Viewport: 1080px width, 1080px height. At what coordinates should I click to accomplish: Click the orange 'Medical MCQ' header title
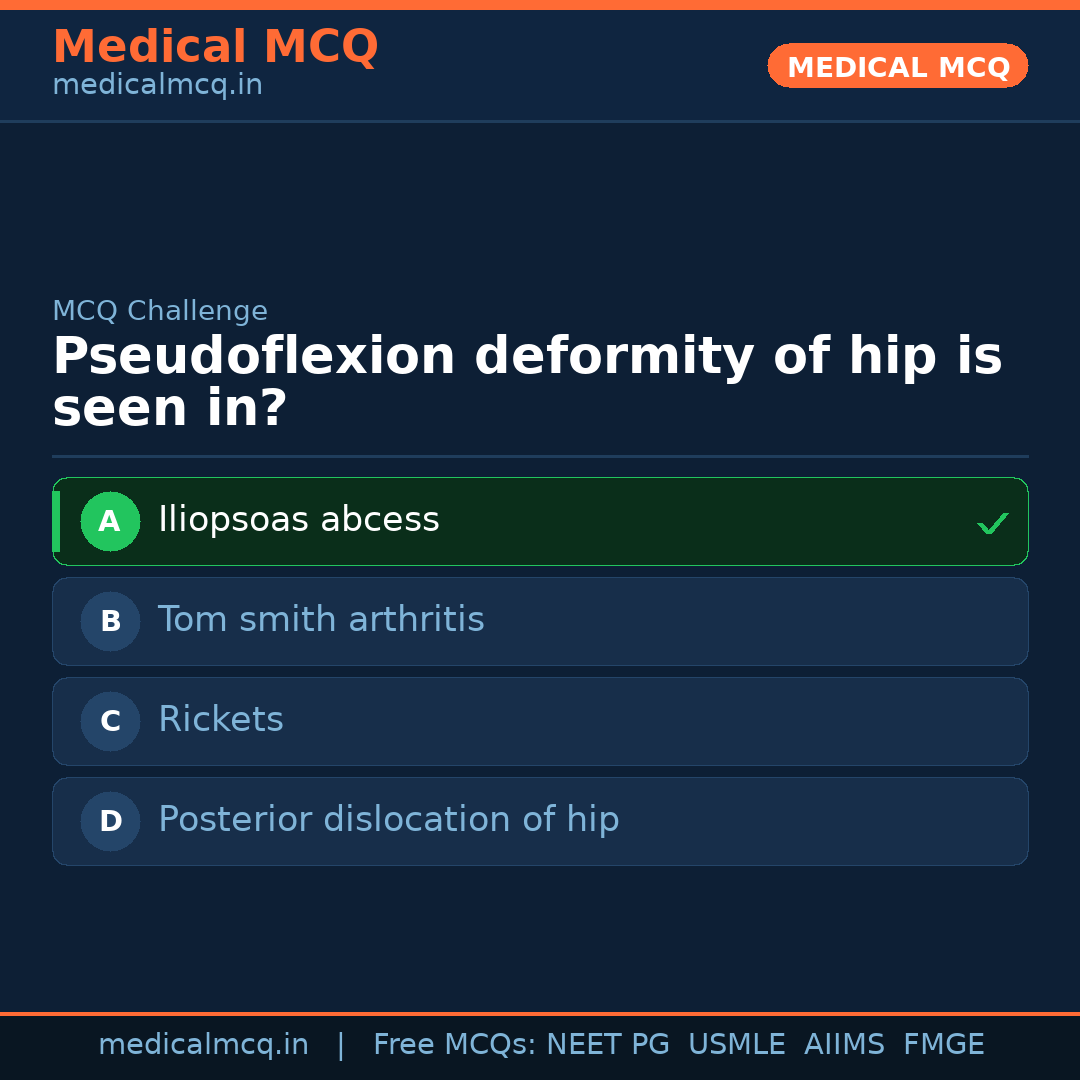click(x=215, y=47)
